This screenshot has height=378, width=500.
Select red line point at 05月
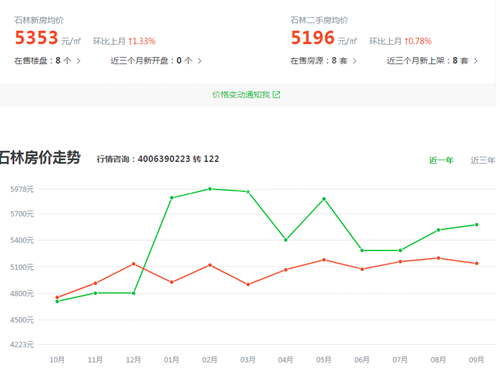coord(324,260)
